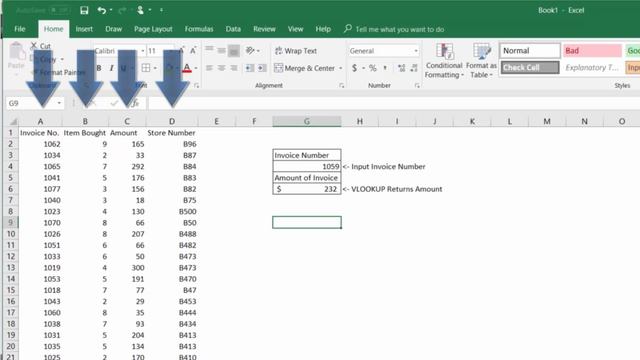Decrease the font size with the small A

tap(193, 51)
